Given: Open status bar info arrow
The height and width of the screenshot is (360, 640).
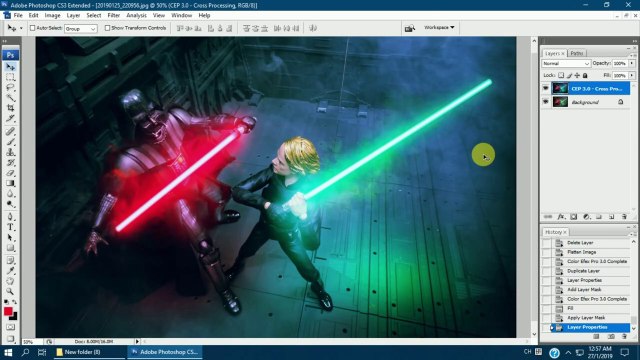Looking at the screenshot, I should [x=137, y=341].
